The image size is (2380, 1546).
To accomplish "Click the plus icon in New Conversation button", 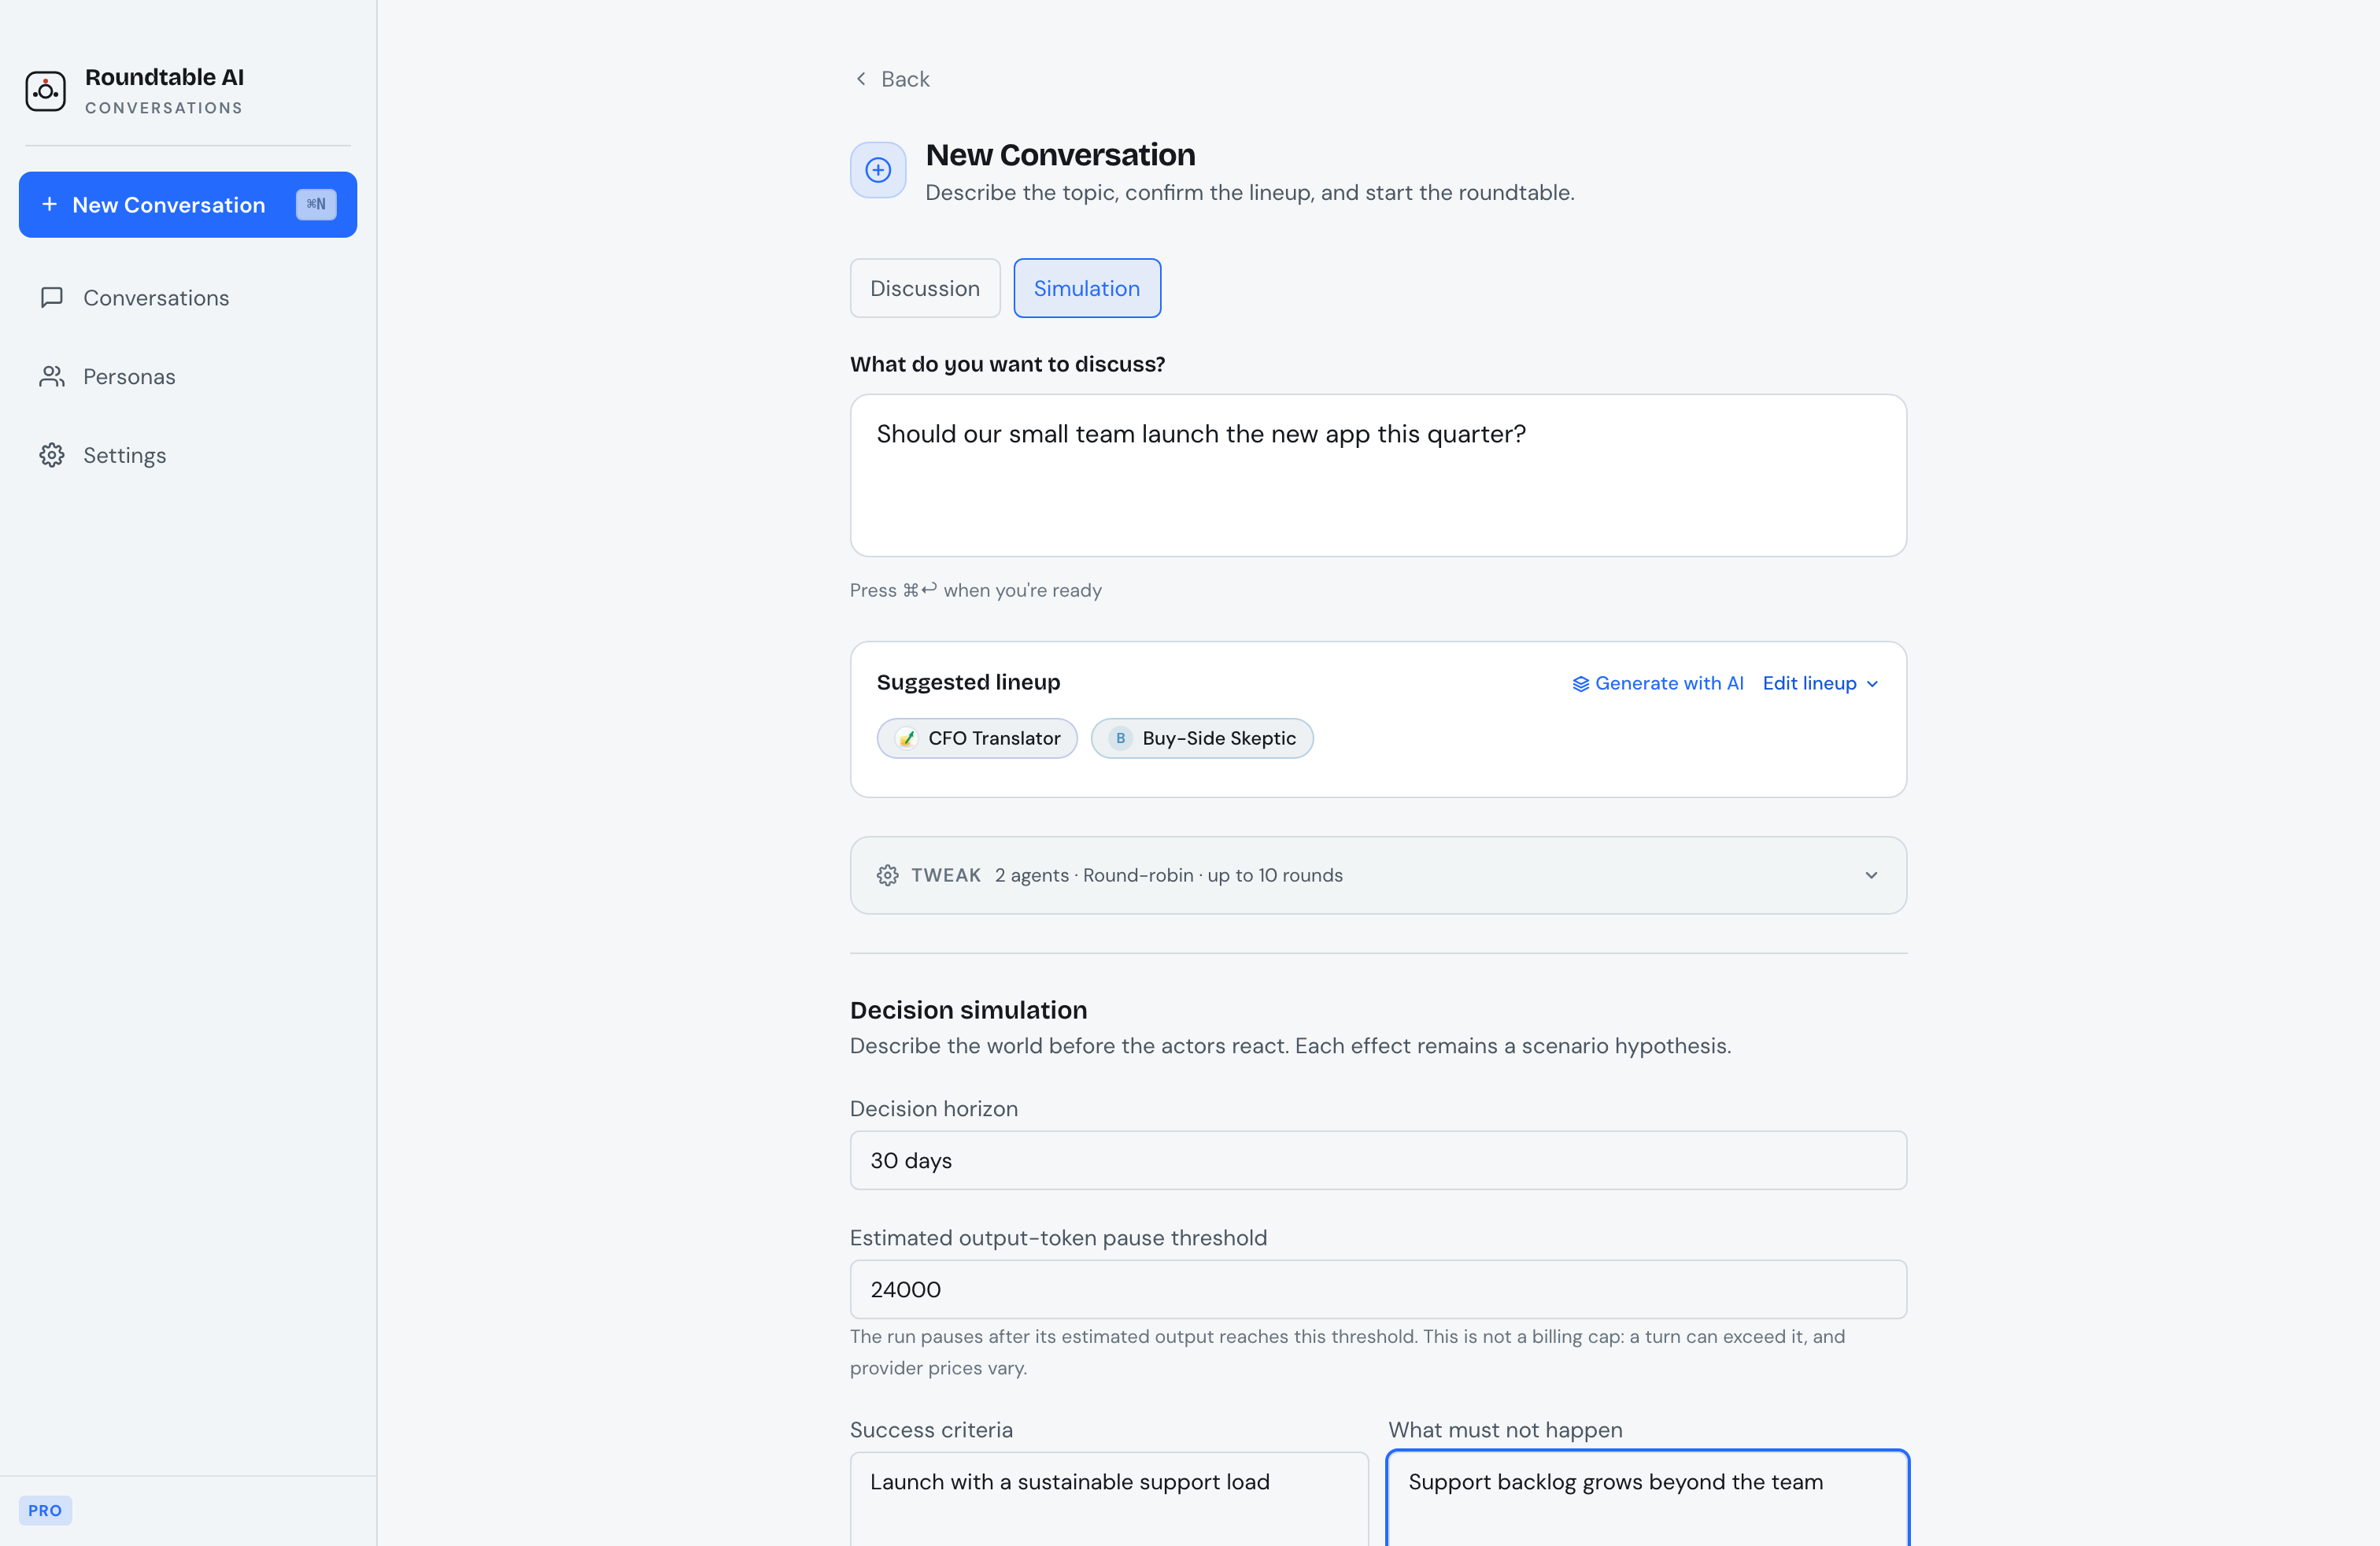I will pyautogui.click(x=49, y=204).
